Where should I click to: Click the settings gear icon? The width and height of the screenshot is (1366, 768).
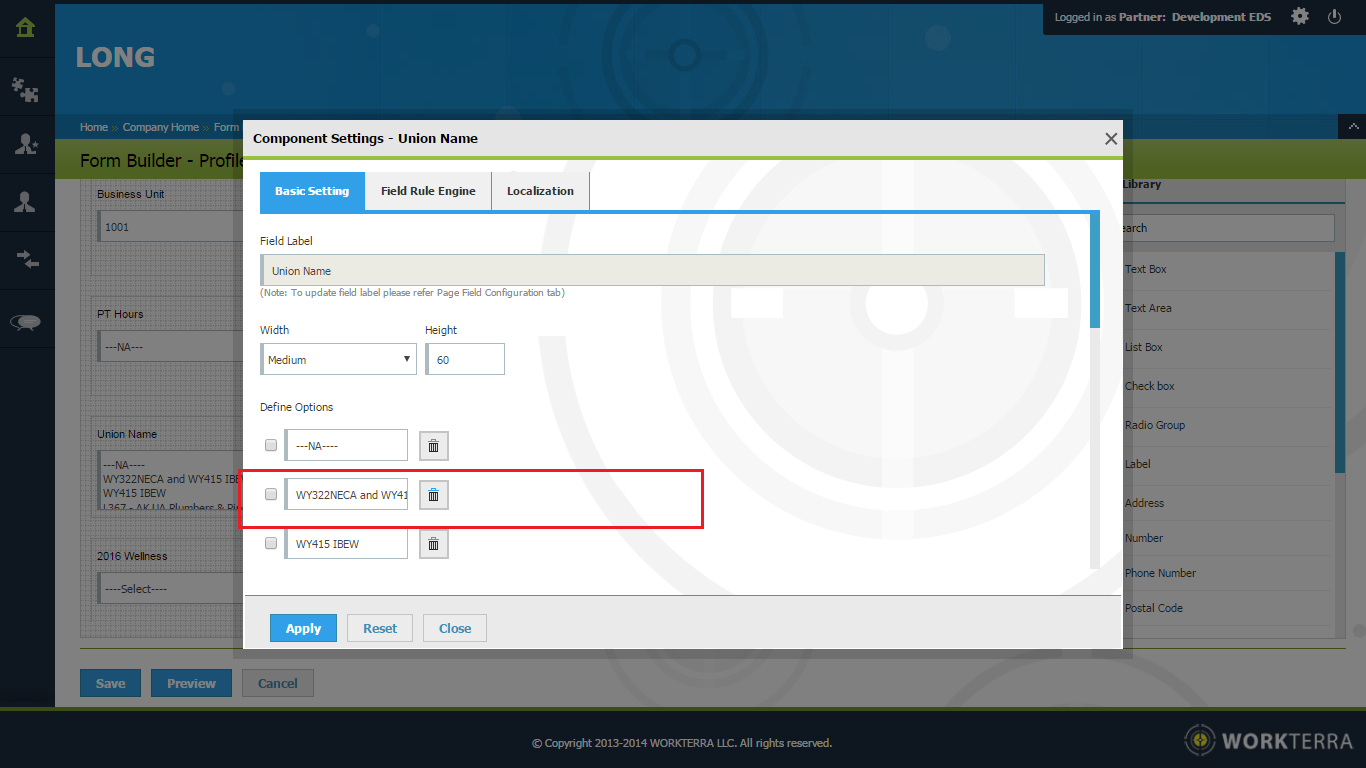(1299, 17)
